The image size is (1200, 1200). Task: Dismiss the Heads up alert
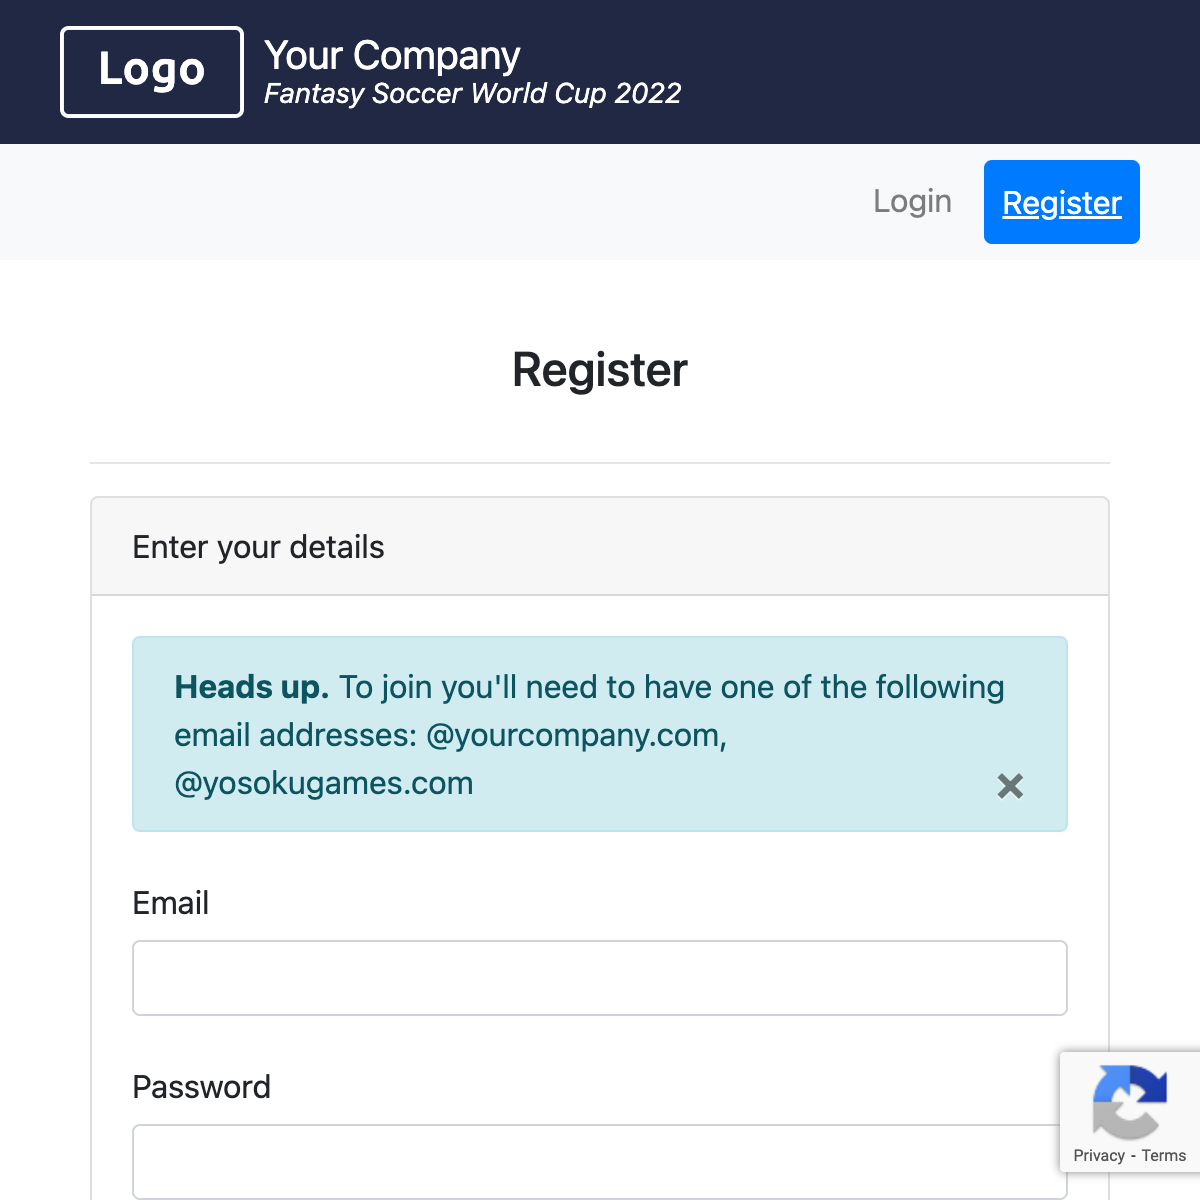coord(1010,786)
